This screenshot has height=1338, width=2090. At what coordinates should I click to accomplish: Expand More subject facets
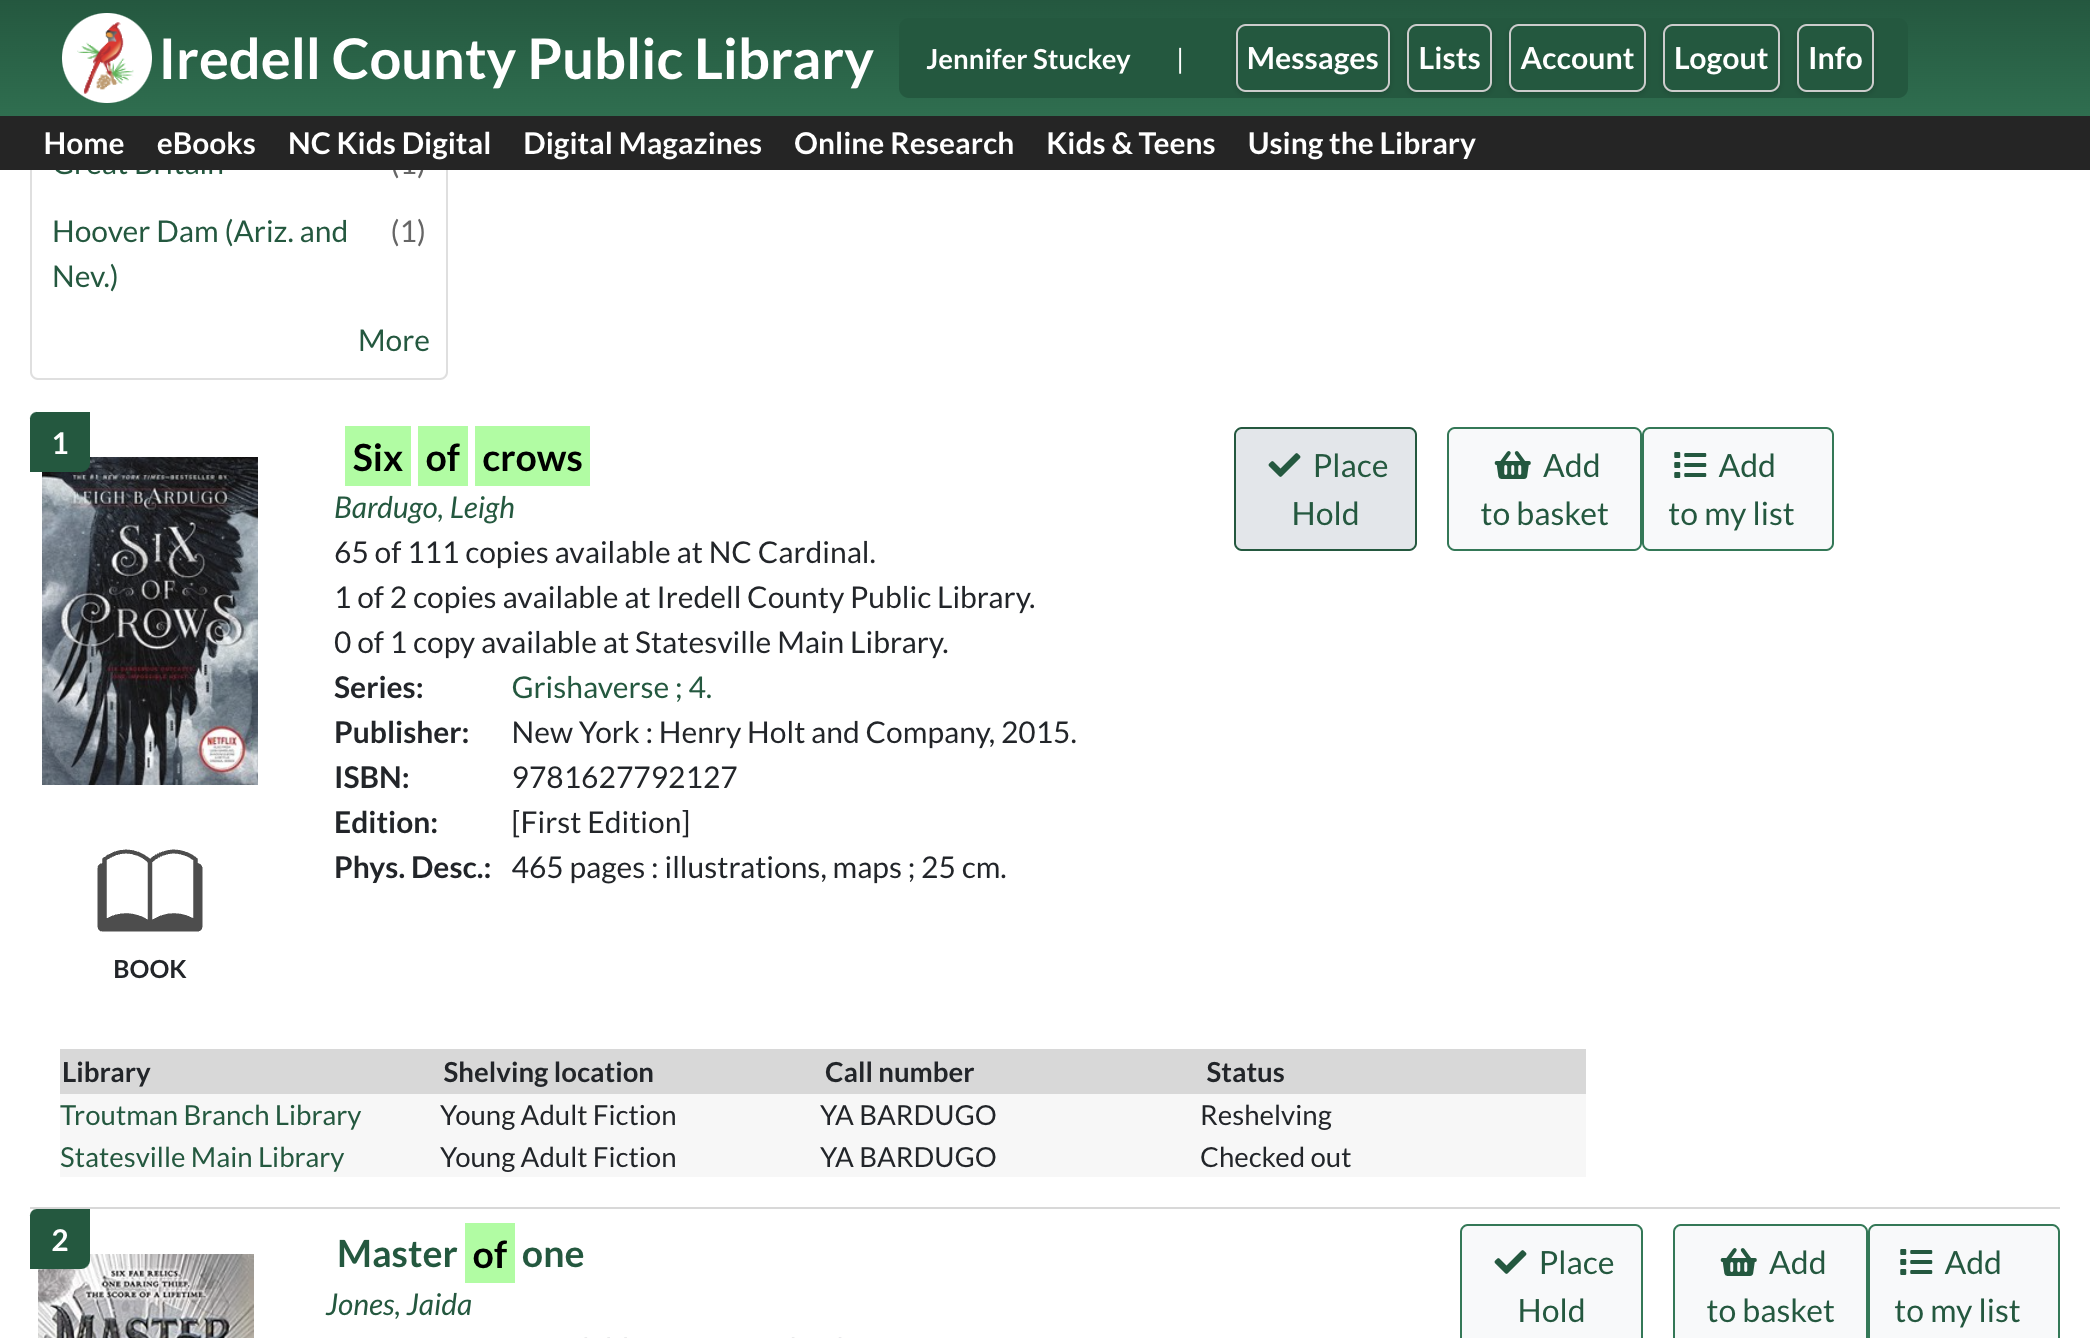[394, 340]
